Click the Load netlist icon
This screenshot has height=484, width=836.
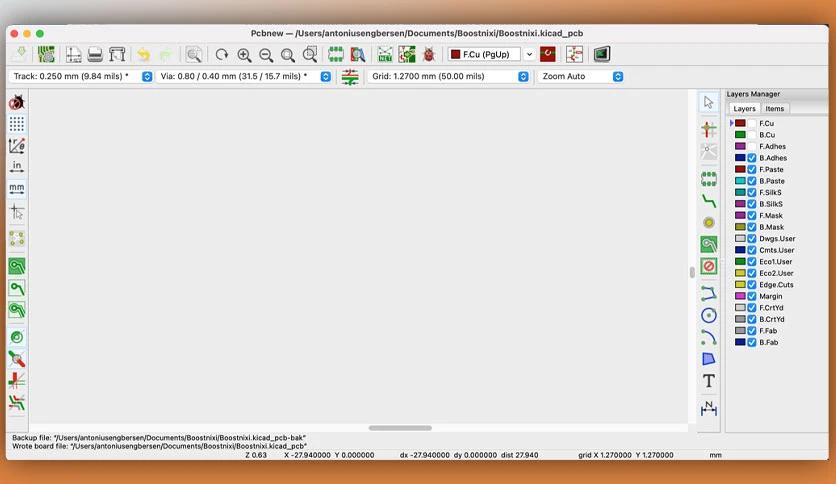[384, 54]
